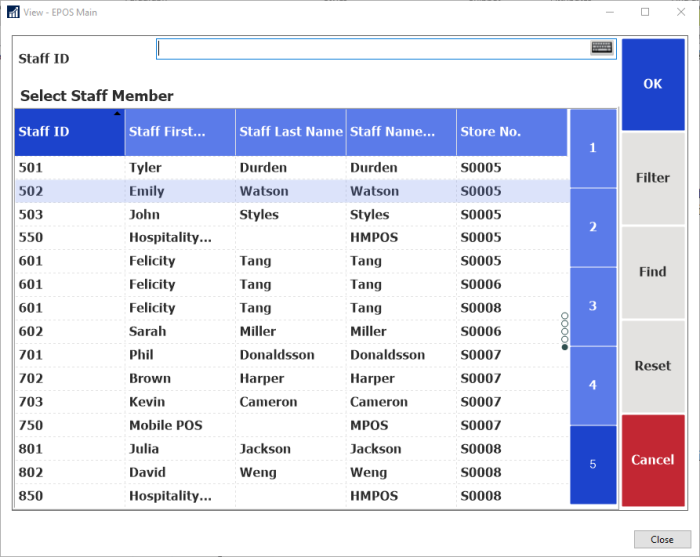Click inside the Staff ID input field
Image resolution: width=700 pixels, height=557 pixels.
373,49
